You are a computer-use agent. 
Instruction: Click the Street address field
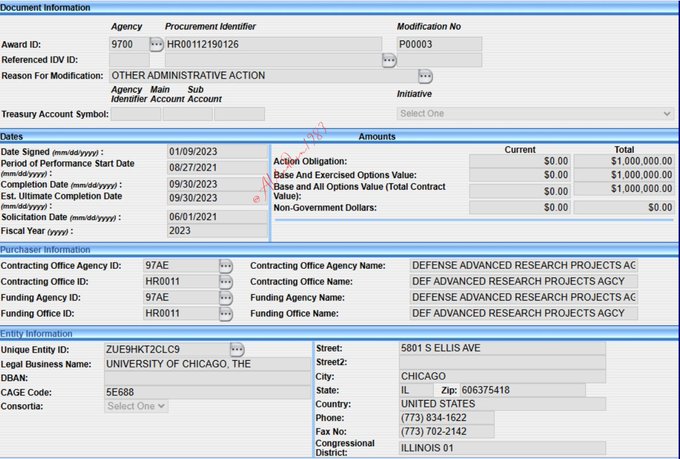click(501, 349)
